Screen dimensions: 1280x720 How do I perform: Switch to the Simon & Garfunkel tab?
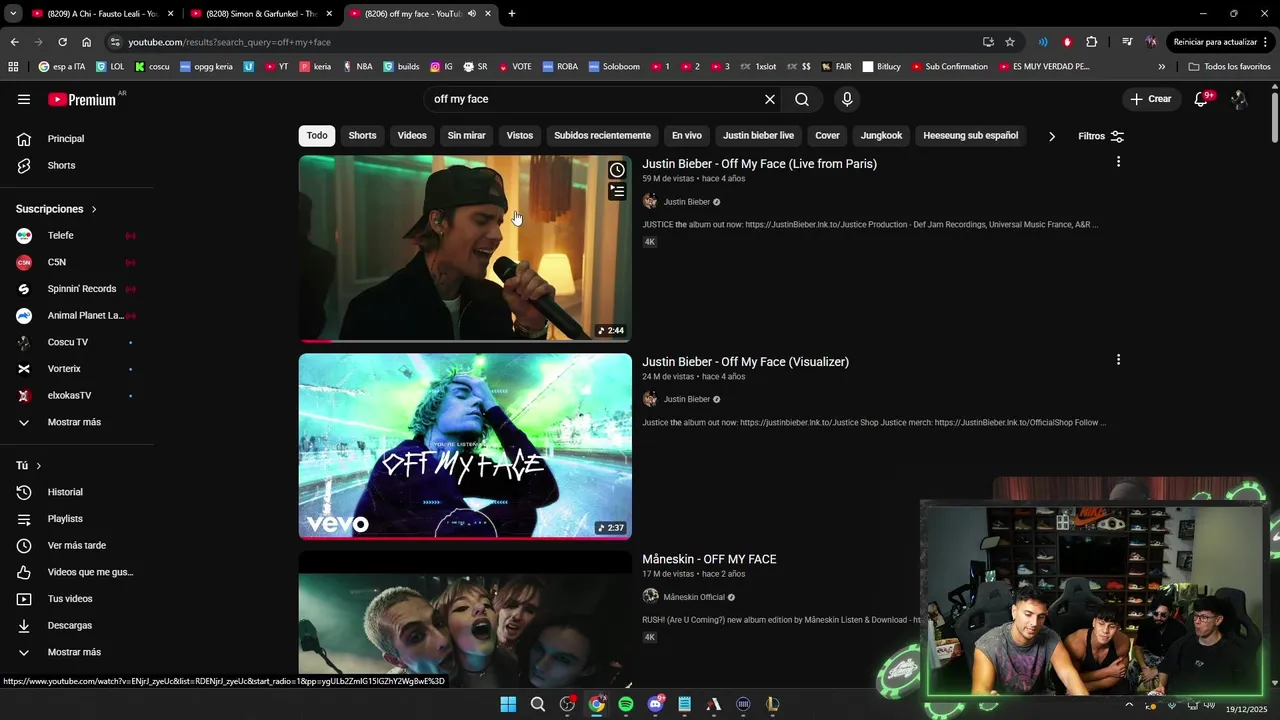click(x=262, y=14)
